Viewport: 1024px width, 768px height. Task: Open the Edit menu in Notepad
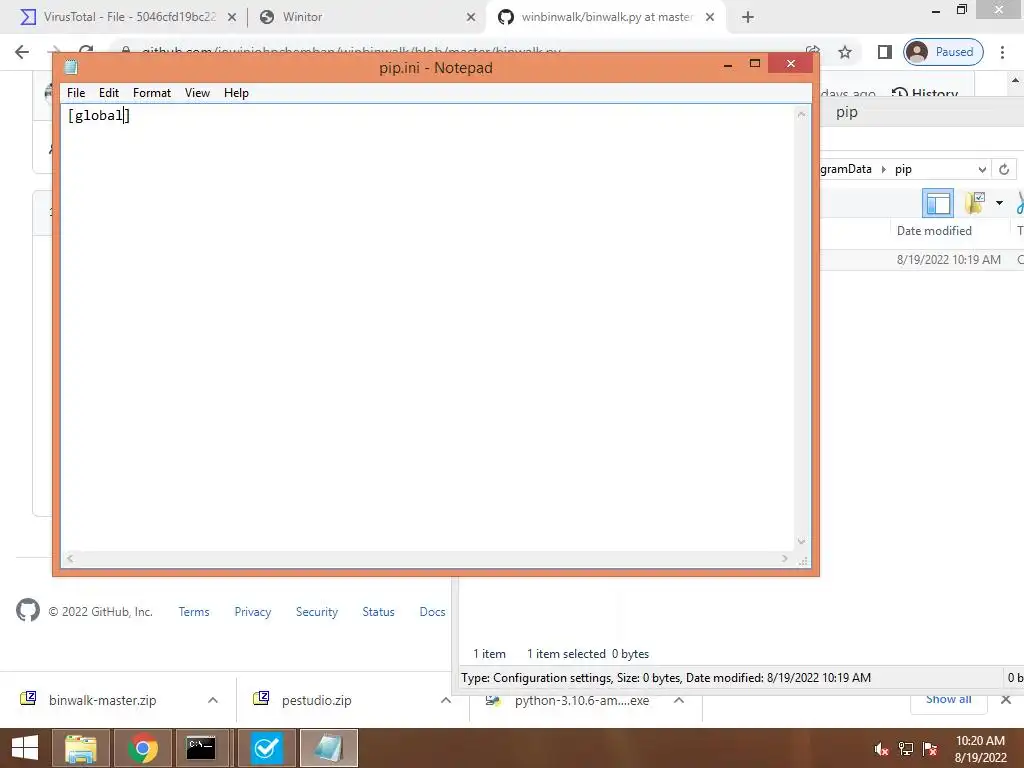coord(108,93)
